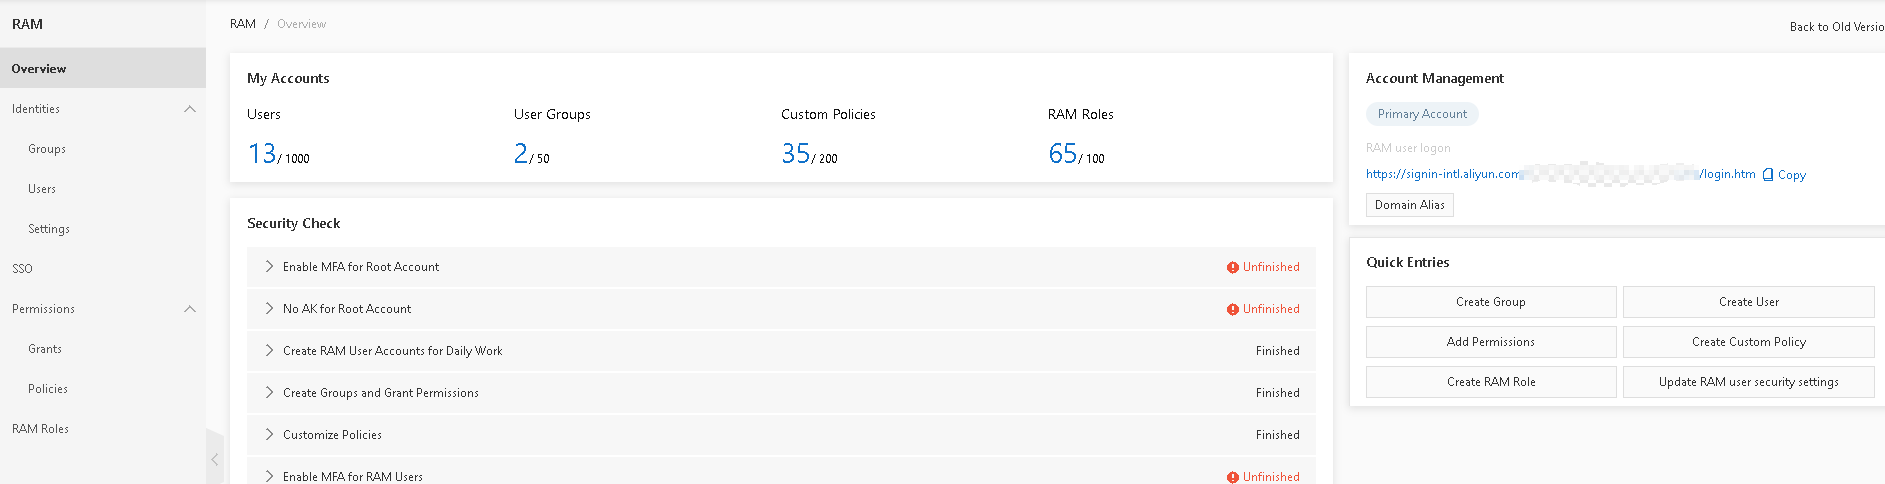Click the Unfinished warning icon for No AK row

[x=1233, y=310]
